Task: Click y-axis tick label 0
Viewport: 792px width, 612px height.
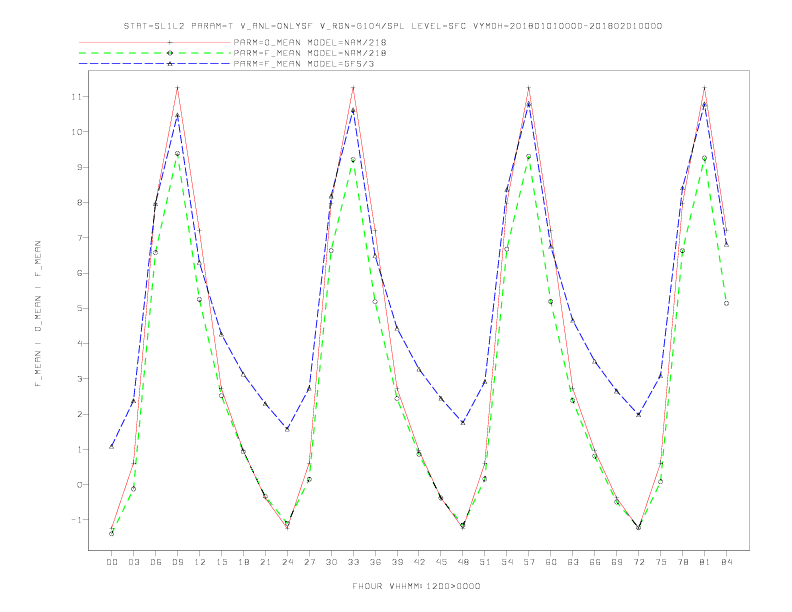Action: (x=79, y=485)
